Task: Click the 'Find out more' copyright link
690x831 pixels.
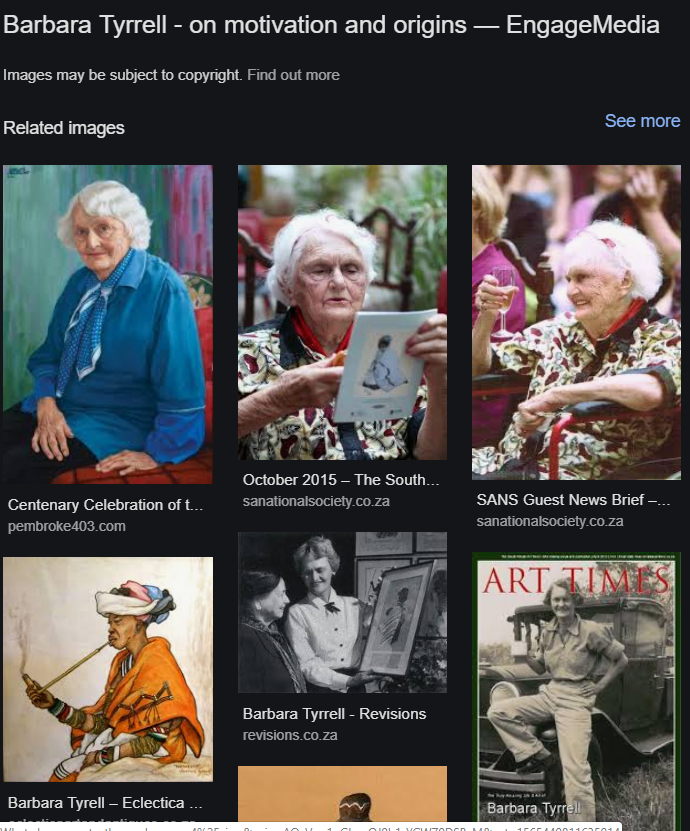Action: [293, 75]
